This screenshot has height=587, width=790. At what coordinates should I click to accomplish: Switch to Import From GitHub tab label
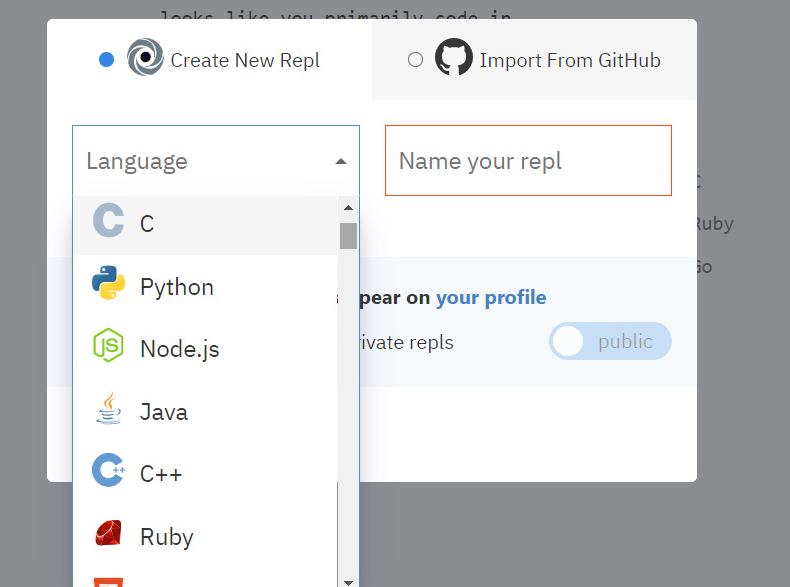click(x=570, y=60)
